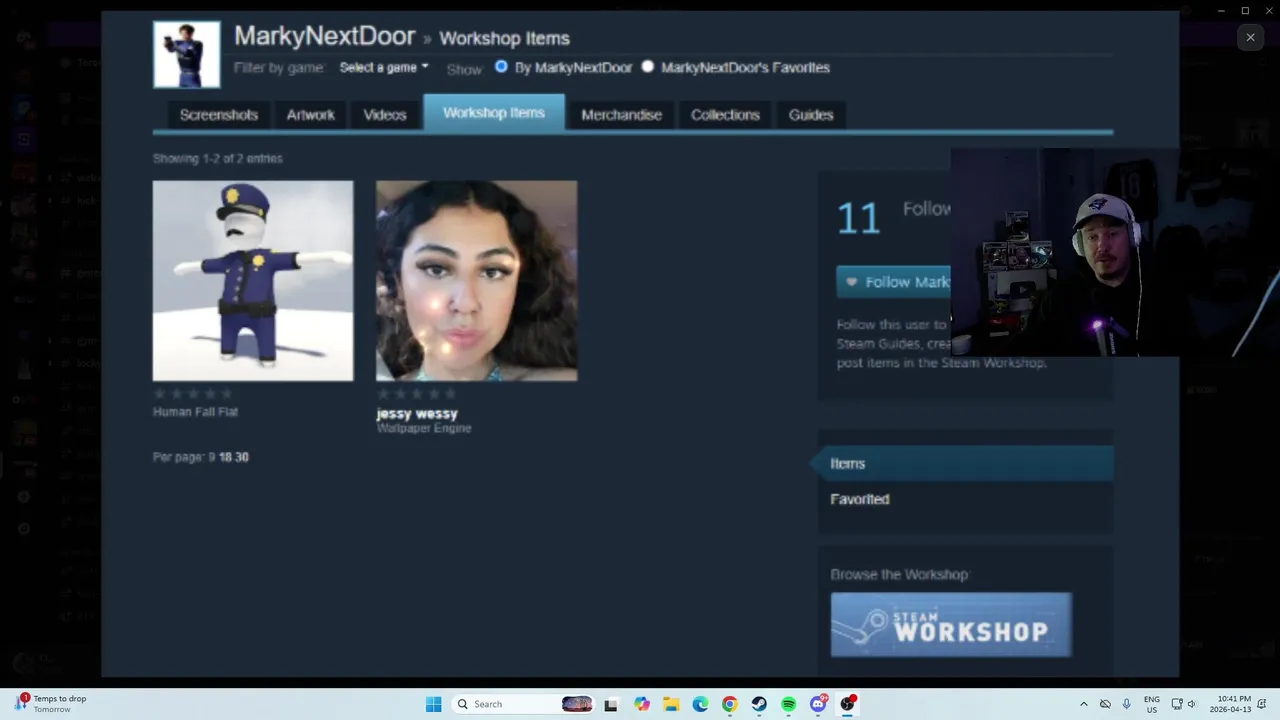Show hidden system tray icons

[x=1083, y=704]
